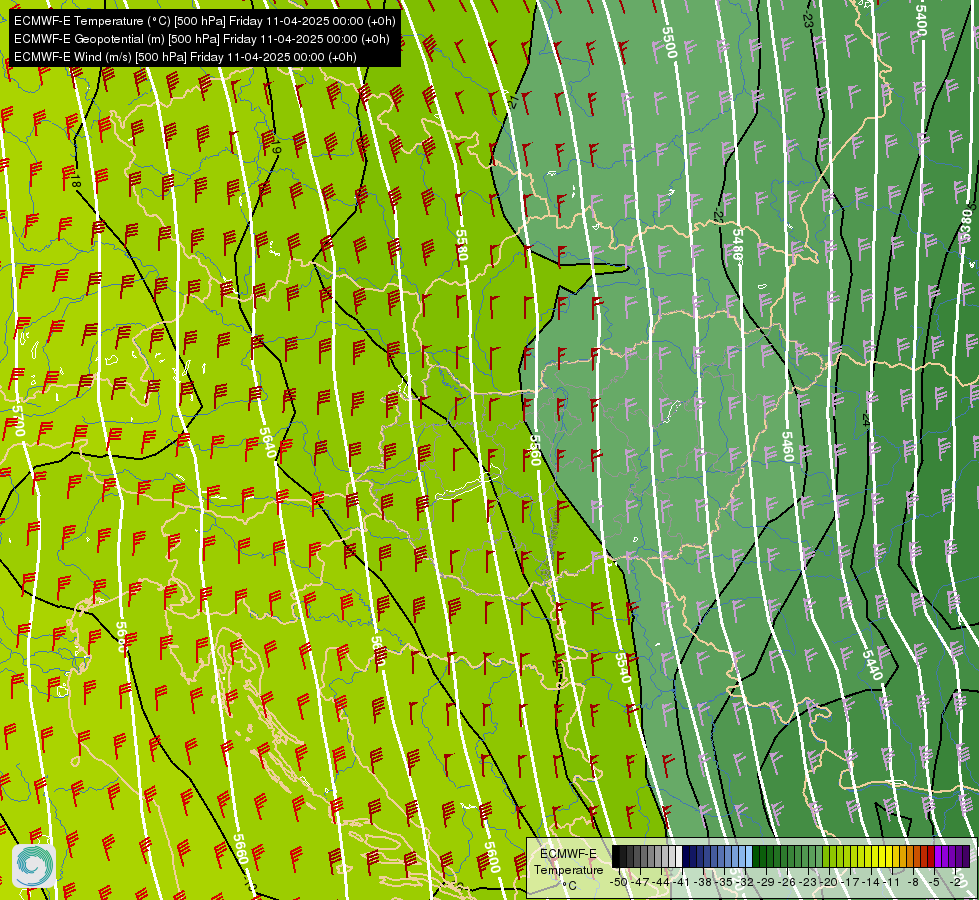The height and width of the screenshot is (900, 979).
Task: Click the 5640 geopotential contour label
Action: [x=267, y=442]
